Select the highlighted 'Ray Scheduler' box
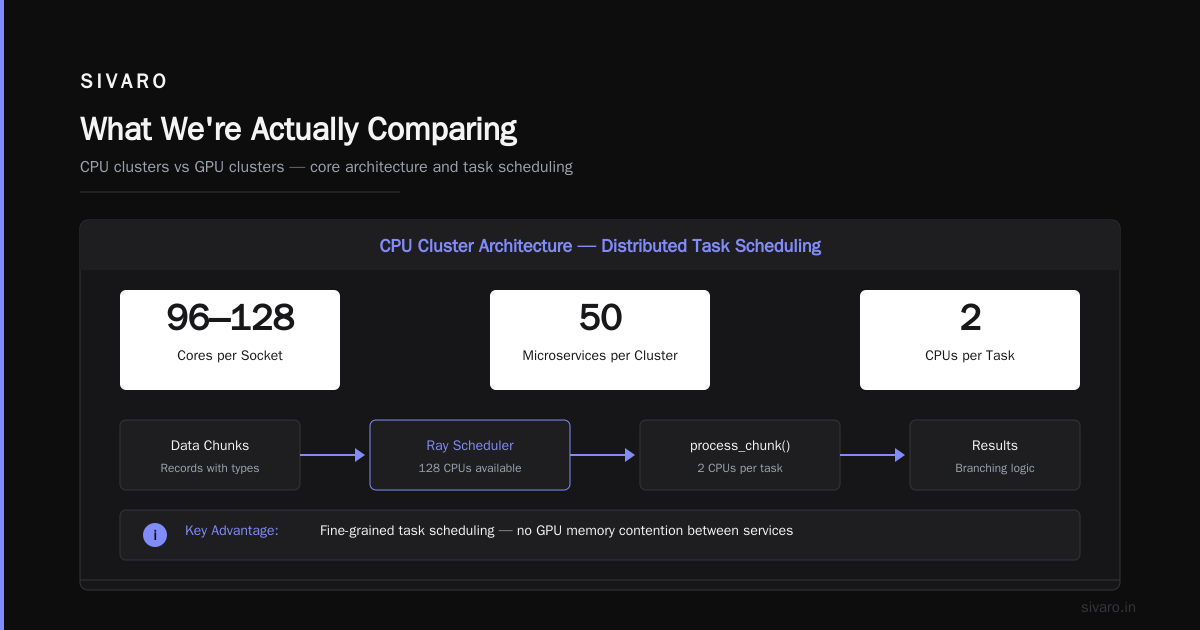Screen dimensions: 1200x630 [470, 455]
